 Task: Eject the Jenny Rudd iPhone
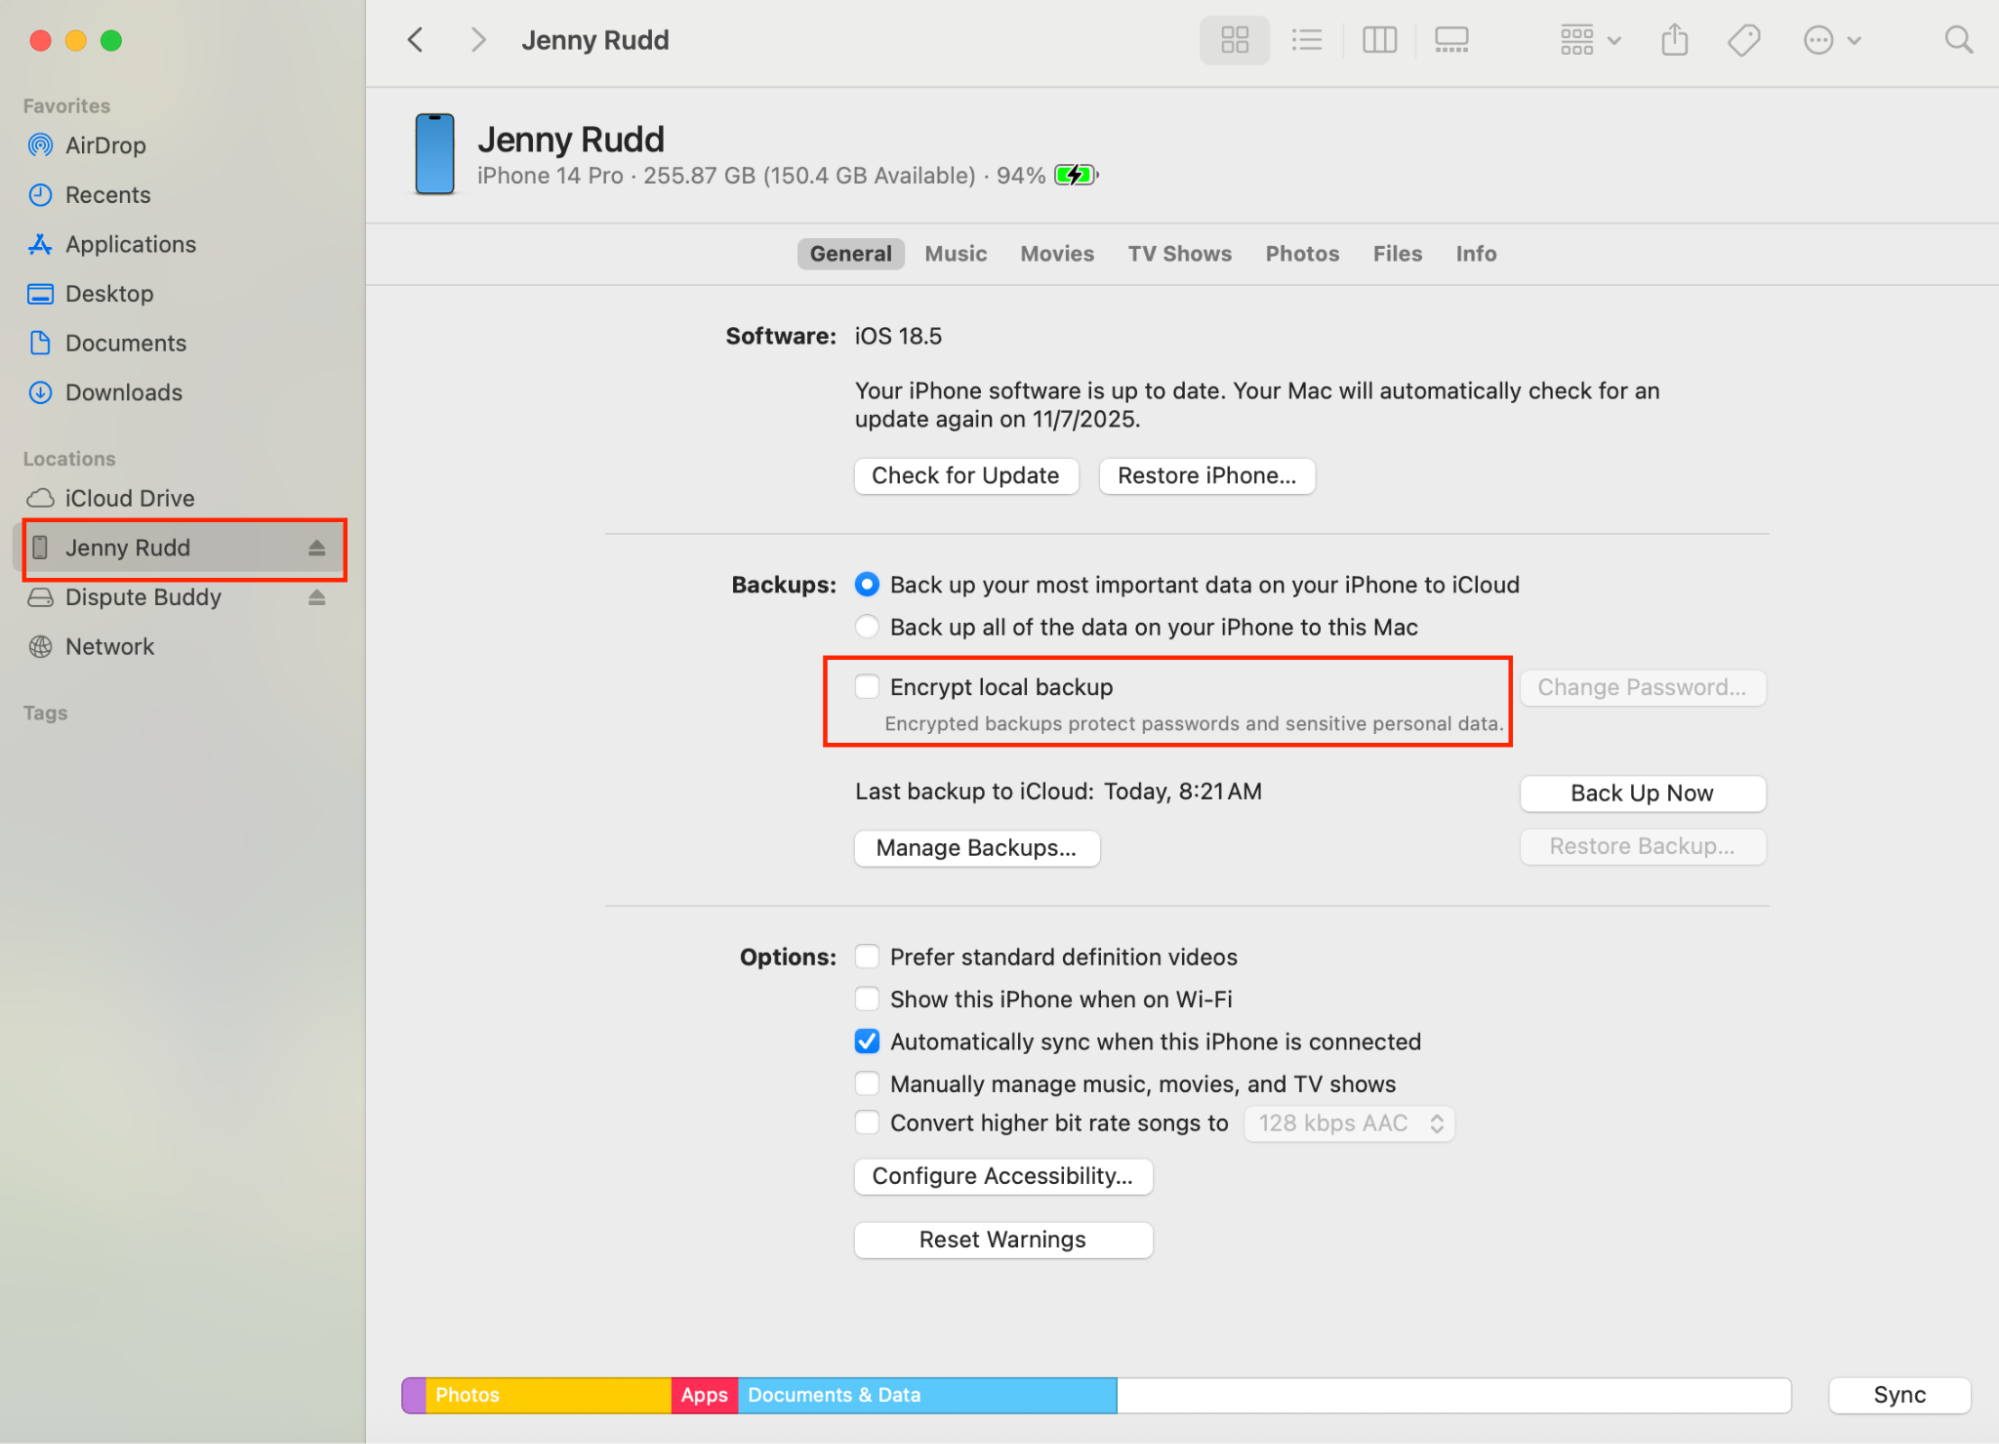click(x=317, y=547)
